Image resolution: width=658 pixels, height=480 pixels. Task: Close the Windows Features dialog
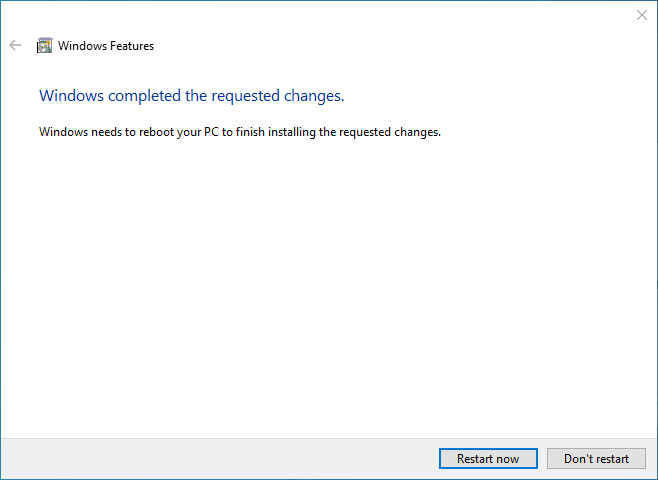pyautogui.click(x=642, y=15)
